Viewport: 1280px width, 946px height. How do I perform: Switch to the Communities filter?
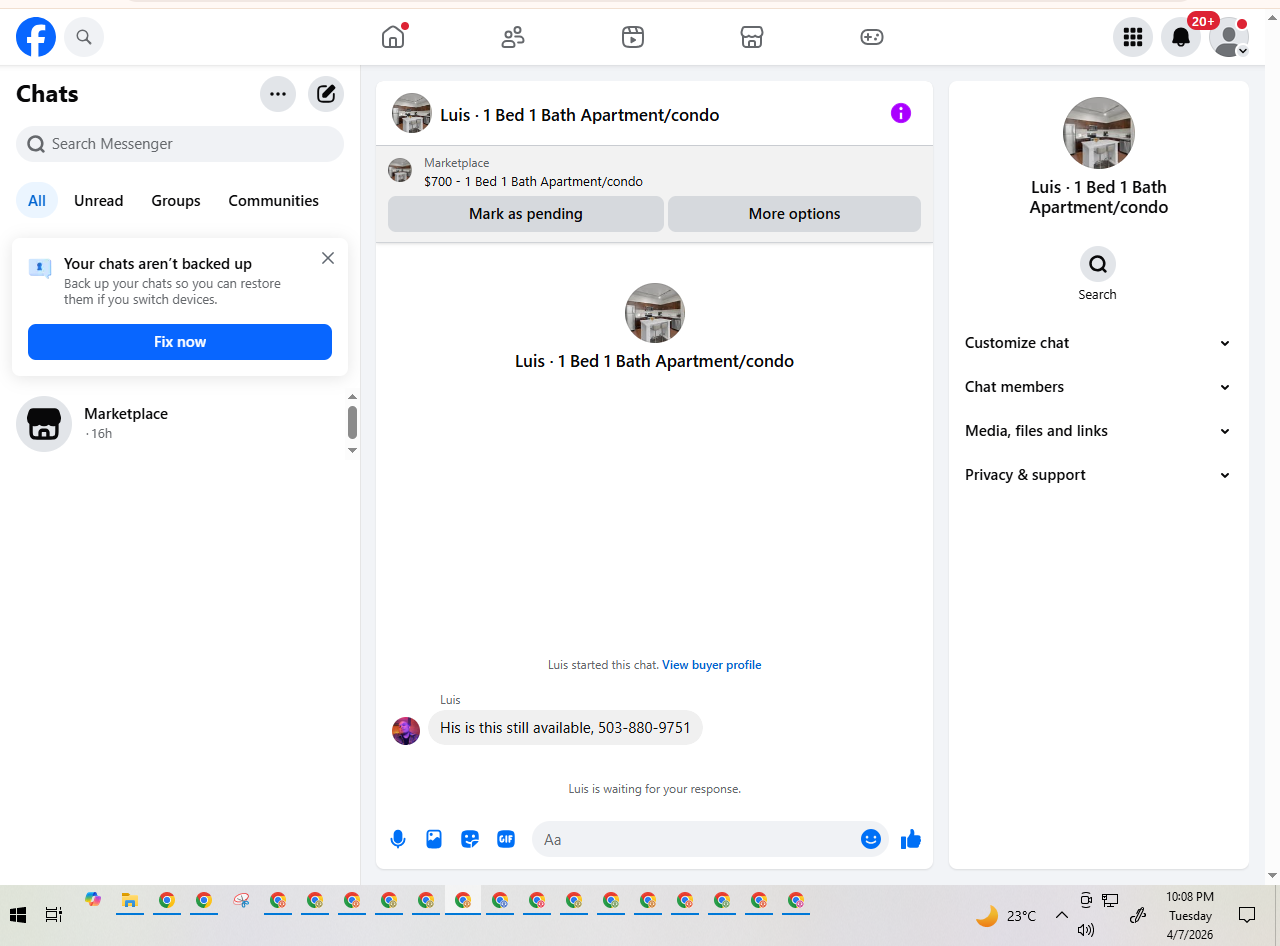(x=274, y=201)
